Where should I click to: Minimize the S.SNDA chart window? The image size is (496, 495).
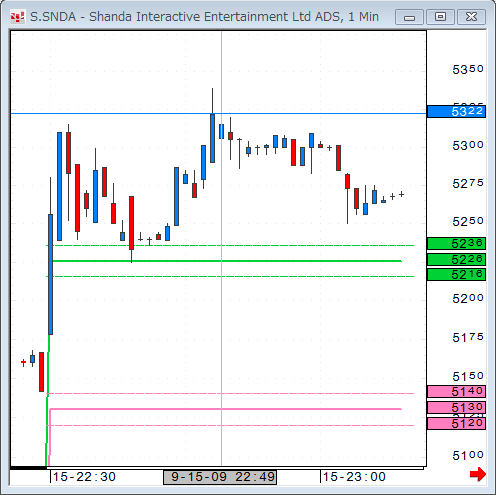pos(409,17)
